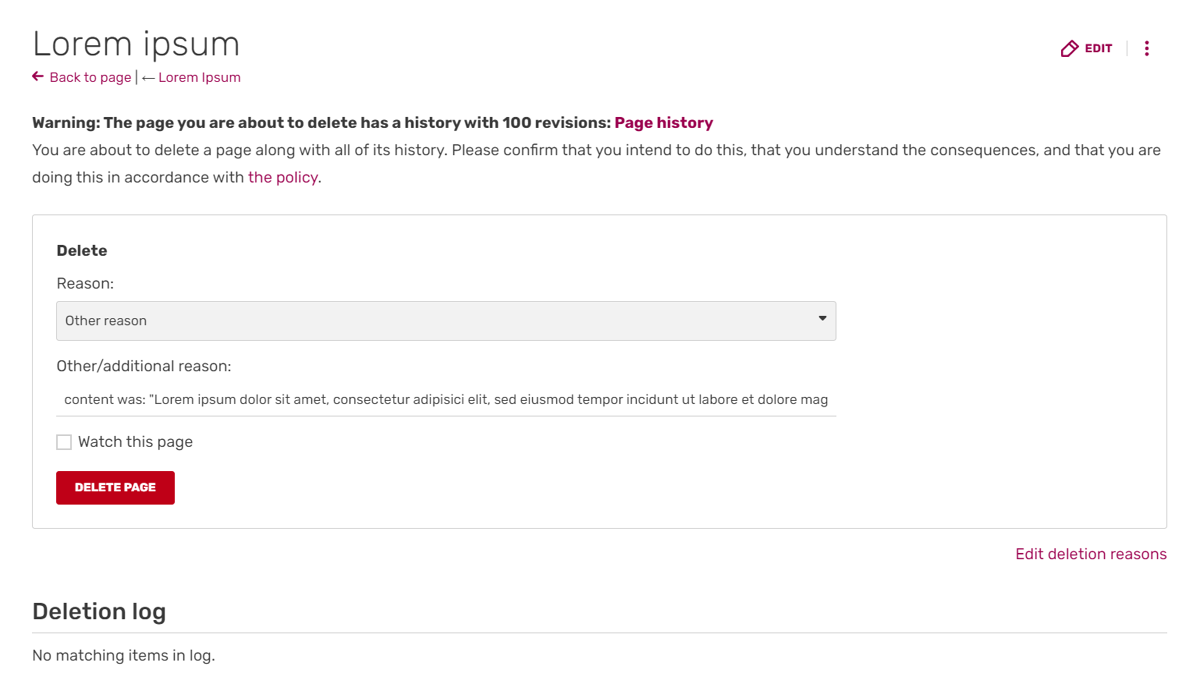
Task: Open the Page history link
Action: pyautogui.click(x=663, y=123)
